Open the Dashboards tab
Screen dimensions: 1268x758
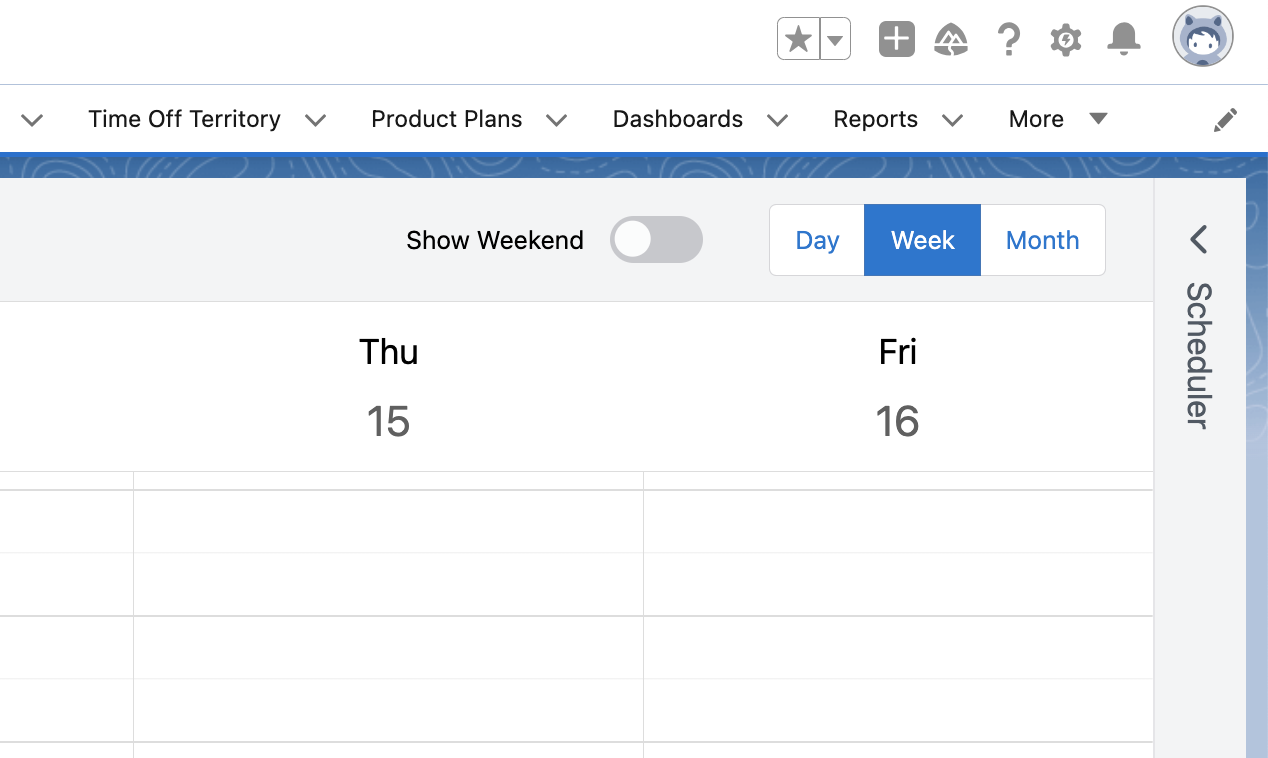click(x=677, y=119)
